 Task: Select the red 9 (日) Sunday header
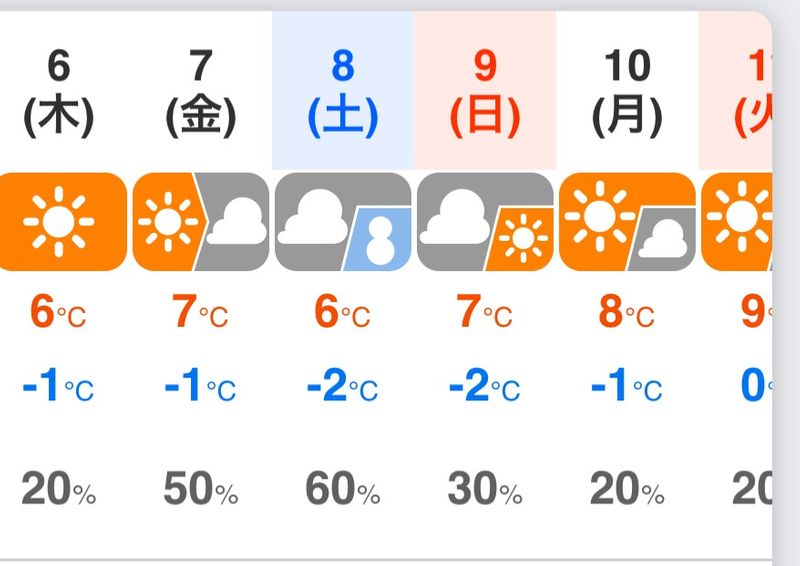pyautogui.click(x=485, y=92)
